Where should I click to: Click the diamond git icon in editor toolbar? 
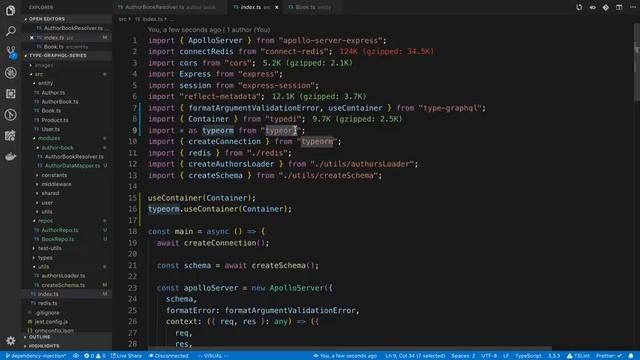(606, 7)
